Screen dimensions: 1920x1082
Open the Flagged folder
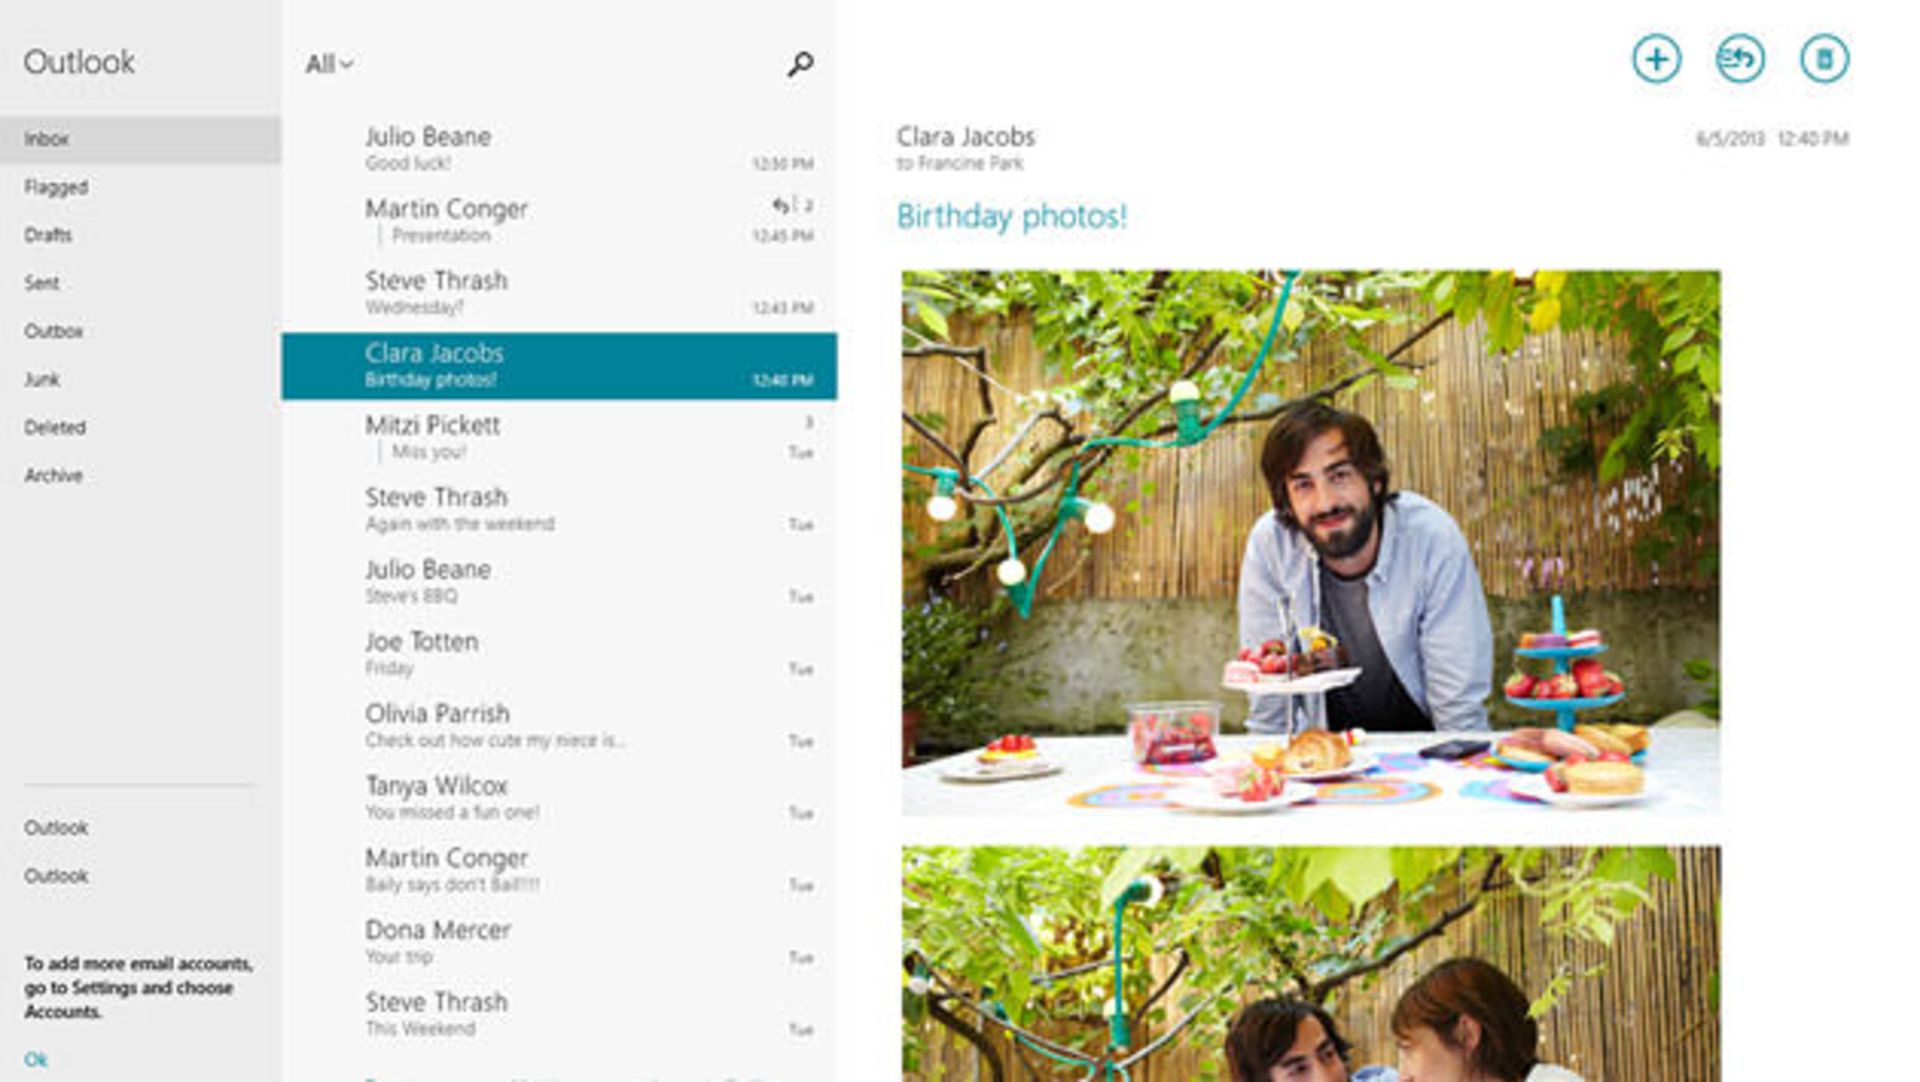click(x=56, y=187)
